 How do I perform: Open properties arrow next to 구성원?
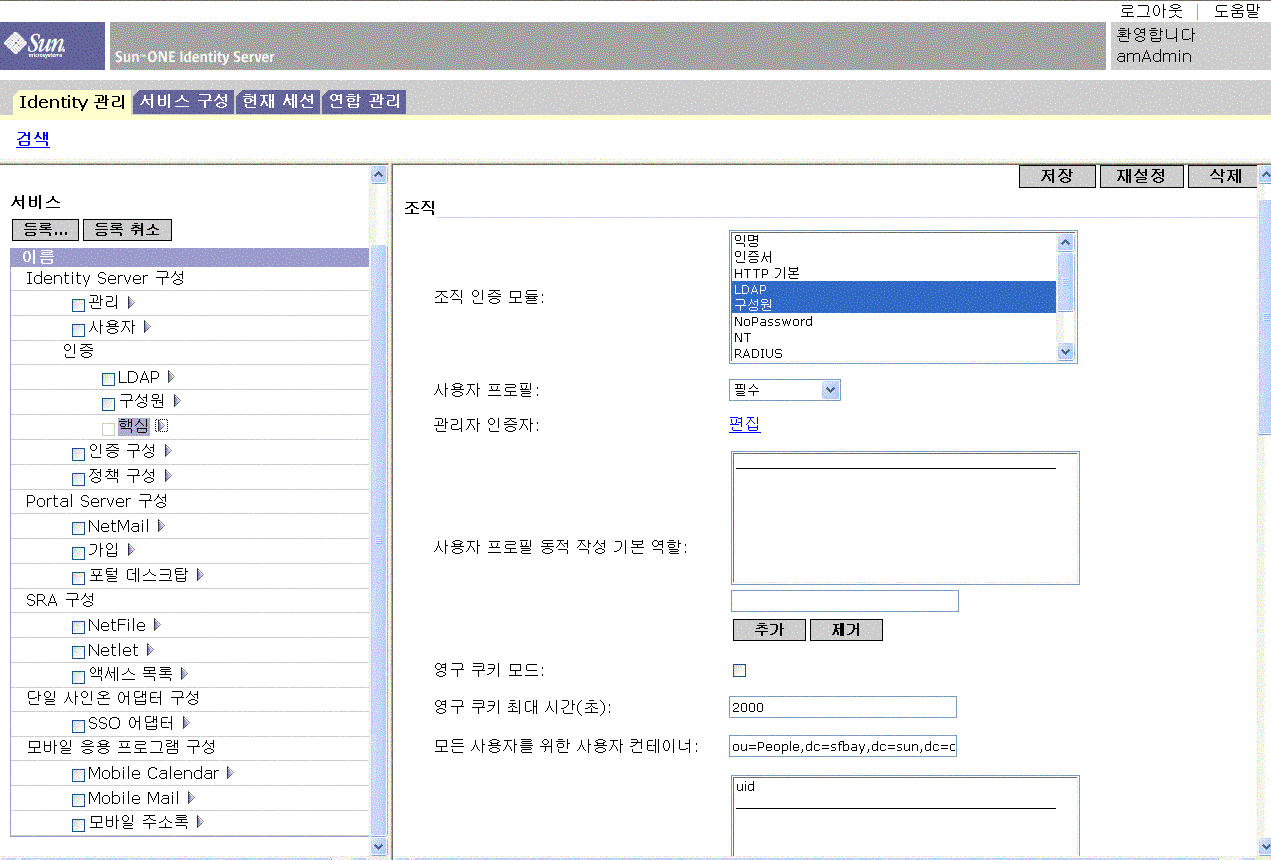tap(177, 401)
